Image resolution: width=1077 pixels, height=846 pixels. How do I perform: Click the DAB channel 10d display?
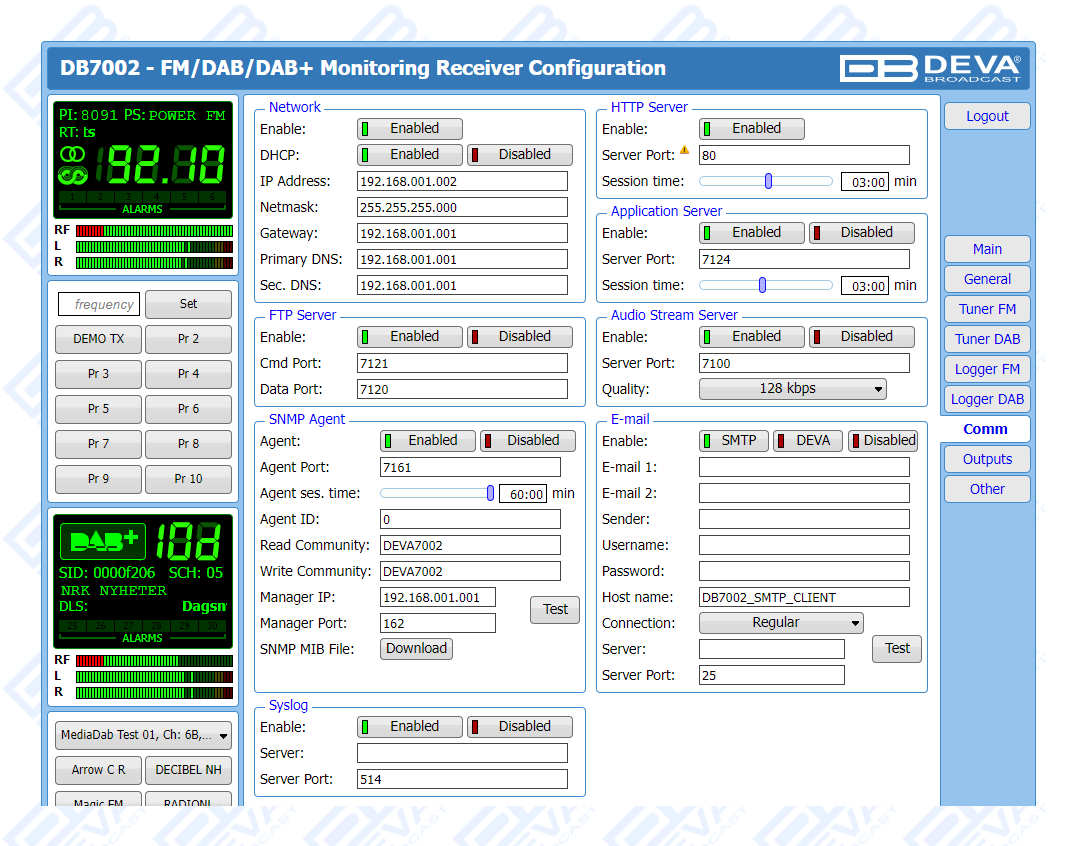190,541
